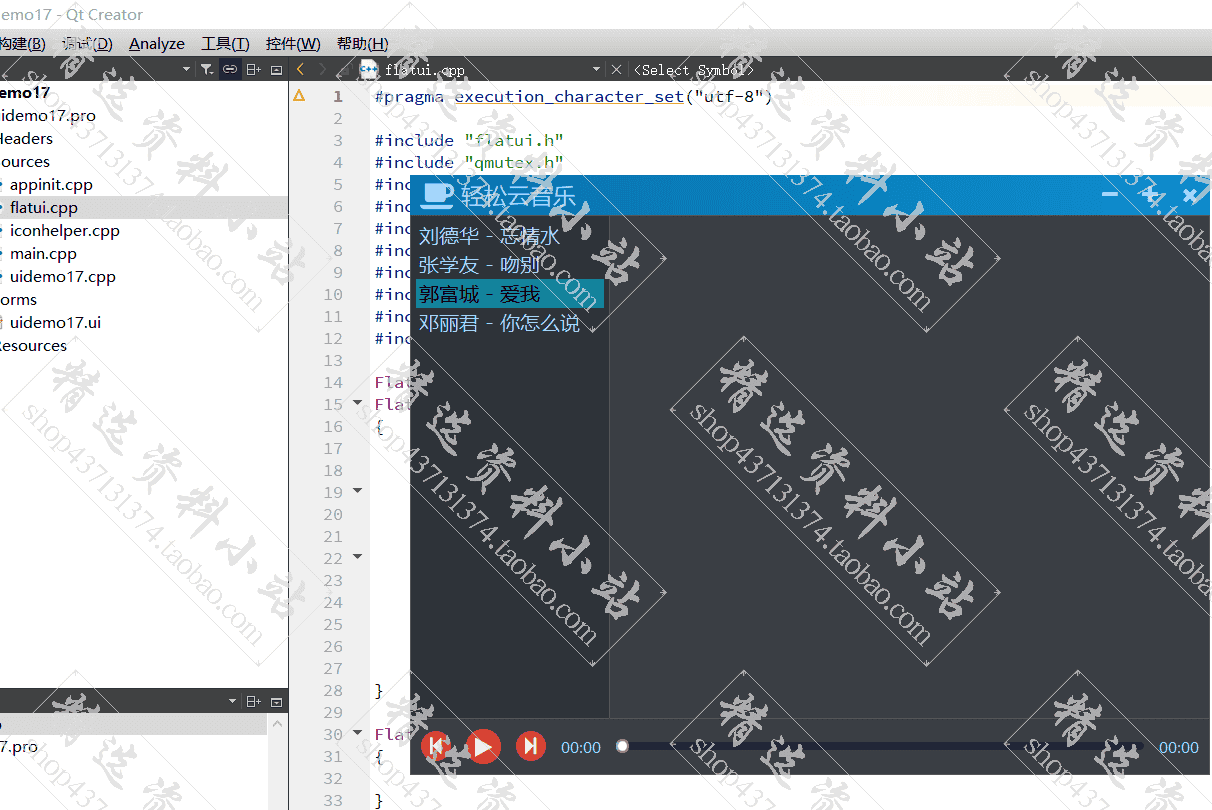Click the coffee cup icon in player title

(438, 195)
